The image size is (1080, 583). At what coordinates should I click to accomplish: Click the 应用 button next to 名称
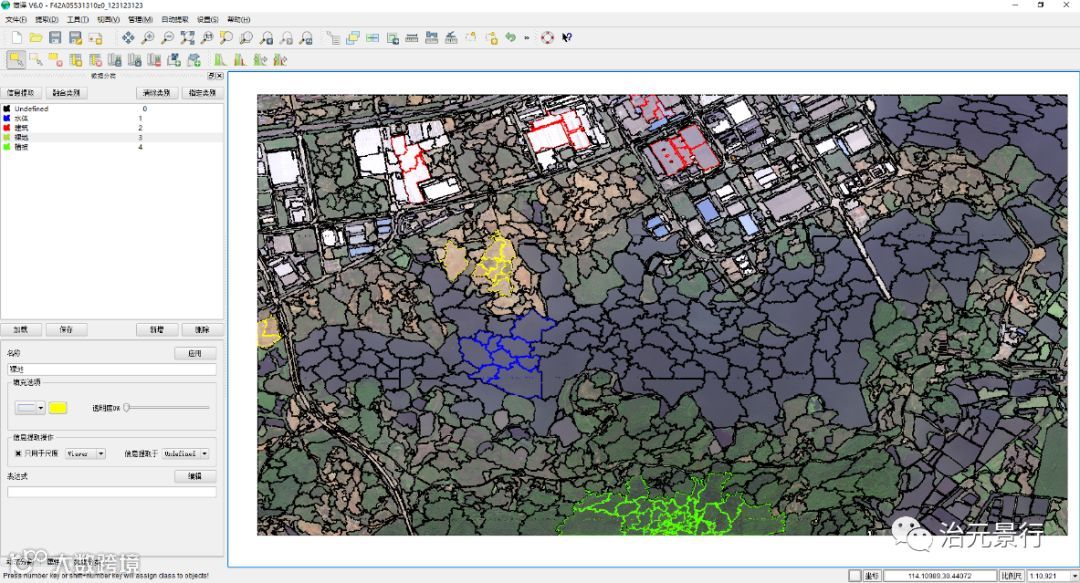pos(195,353)
